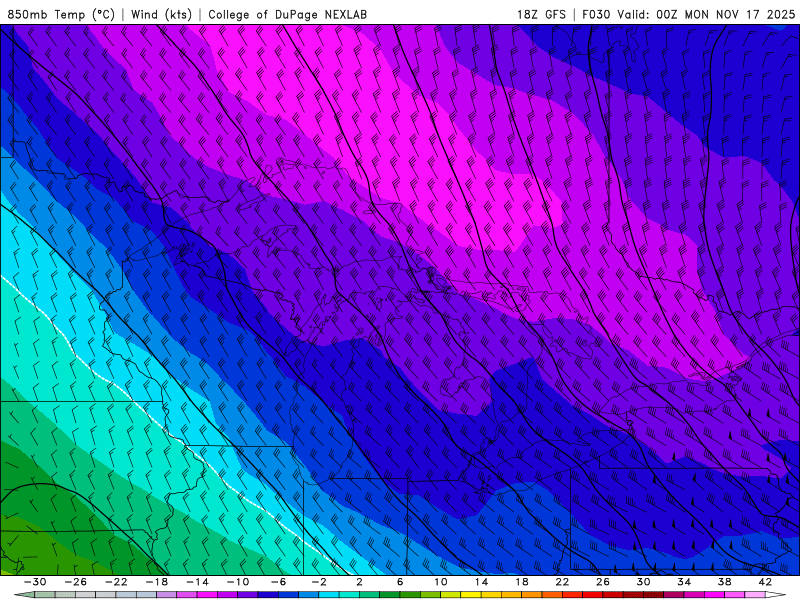Viewport: 800px width, 600px height.
Task: Select the "Valid: 00Z MON NOV 17 2025" text
Action: tap(706, 15)
